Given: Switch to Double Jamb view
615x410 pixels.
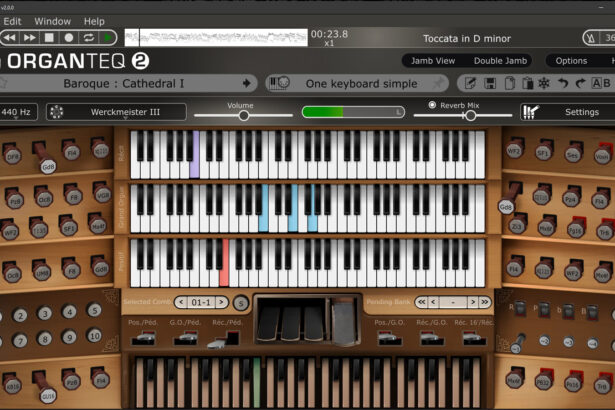Looking at the screenshot, I should pos(500,61).
